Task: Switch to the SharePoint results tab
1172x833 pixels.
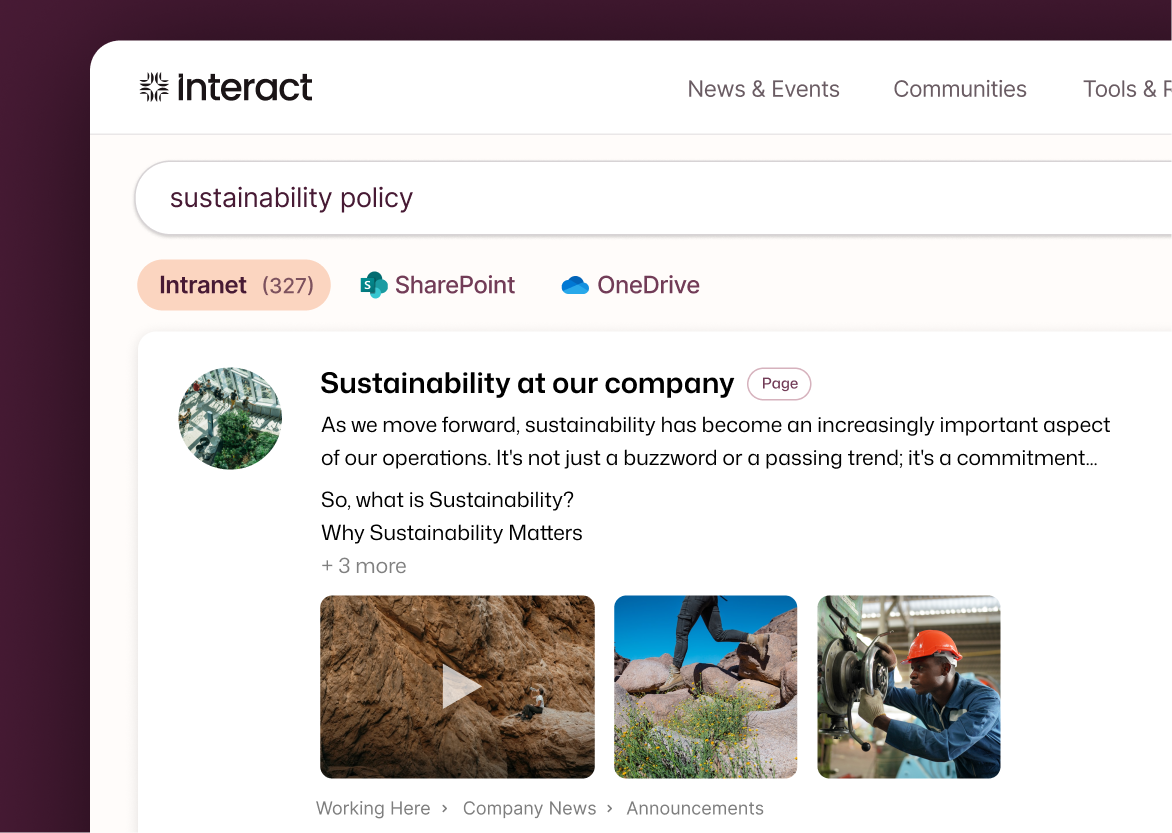Action: coord(437,285)
